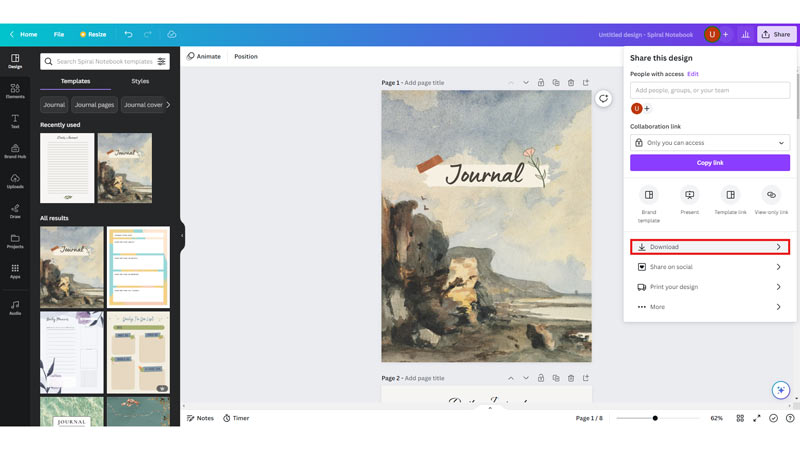Start the Timer
800x450 pixels.
236,418
